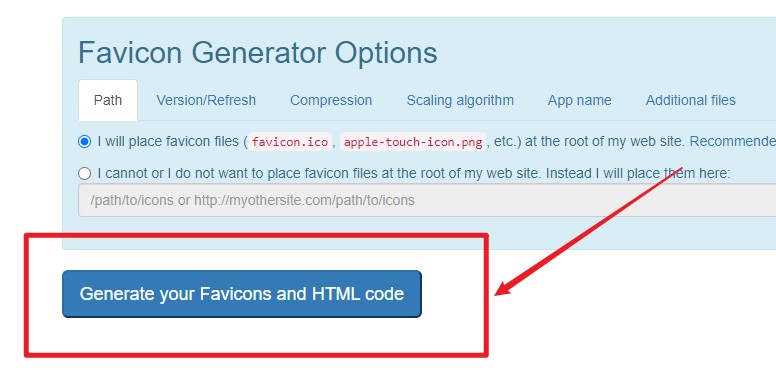Click the Favicon Generator Options heading
The height and width of the screenshot is (378, 776).
pos(258,52)
